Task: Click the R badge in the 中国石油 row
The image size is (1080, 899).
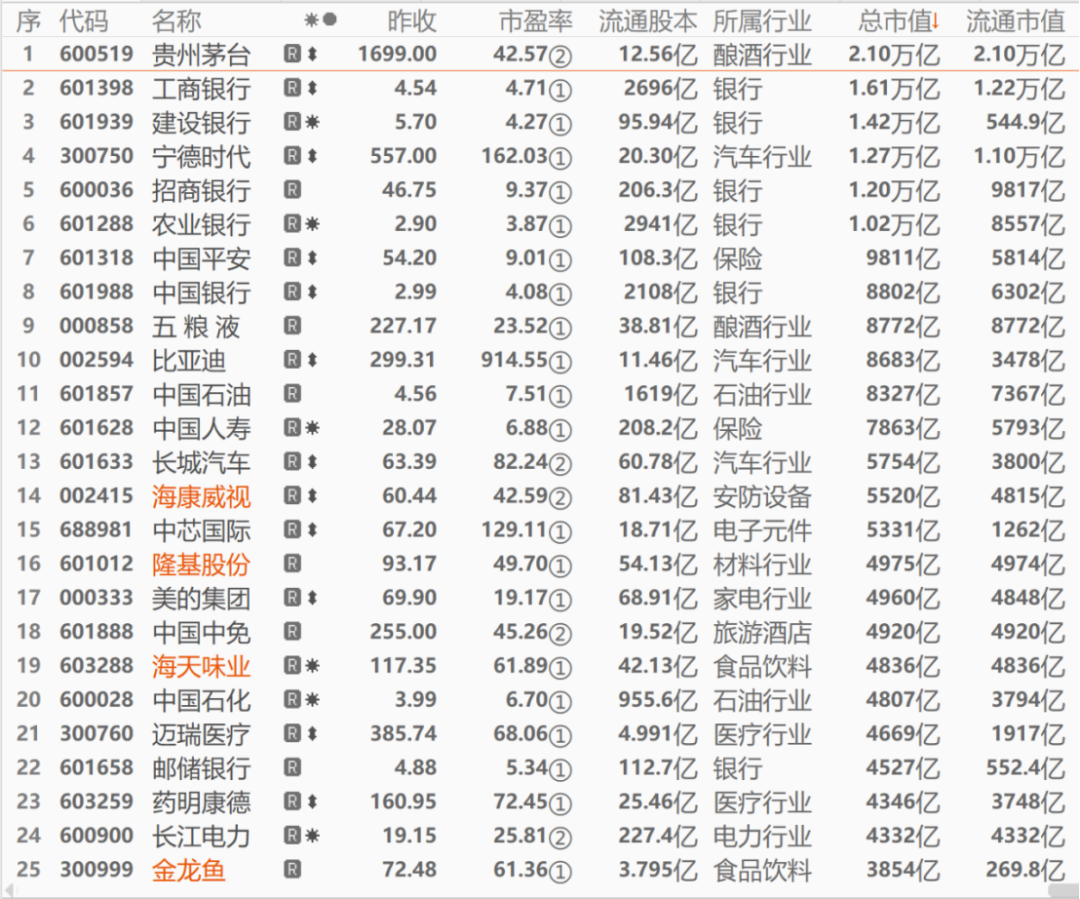Action: tap(293, 393)
